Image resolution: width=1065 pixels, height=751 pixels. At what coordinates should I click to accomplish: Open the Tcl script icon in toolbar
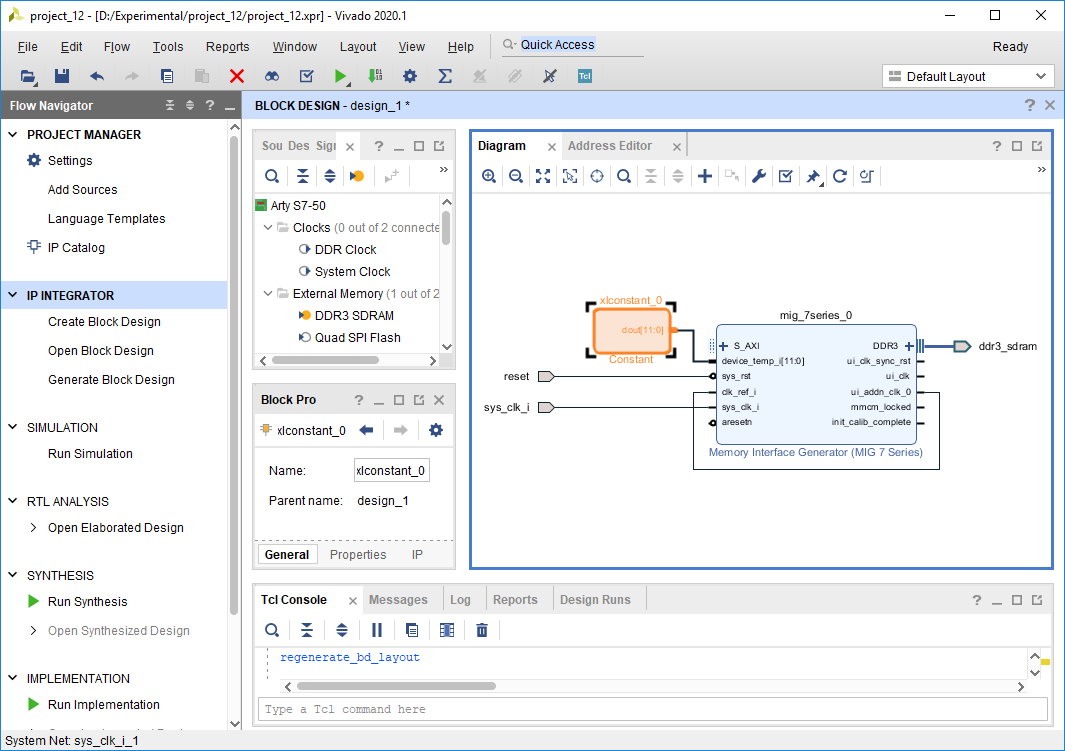click(585, 76)
